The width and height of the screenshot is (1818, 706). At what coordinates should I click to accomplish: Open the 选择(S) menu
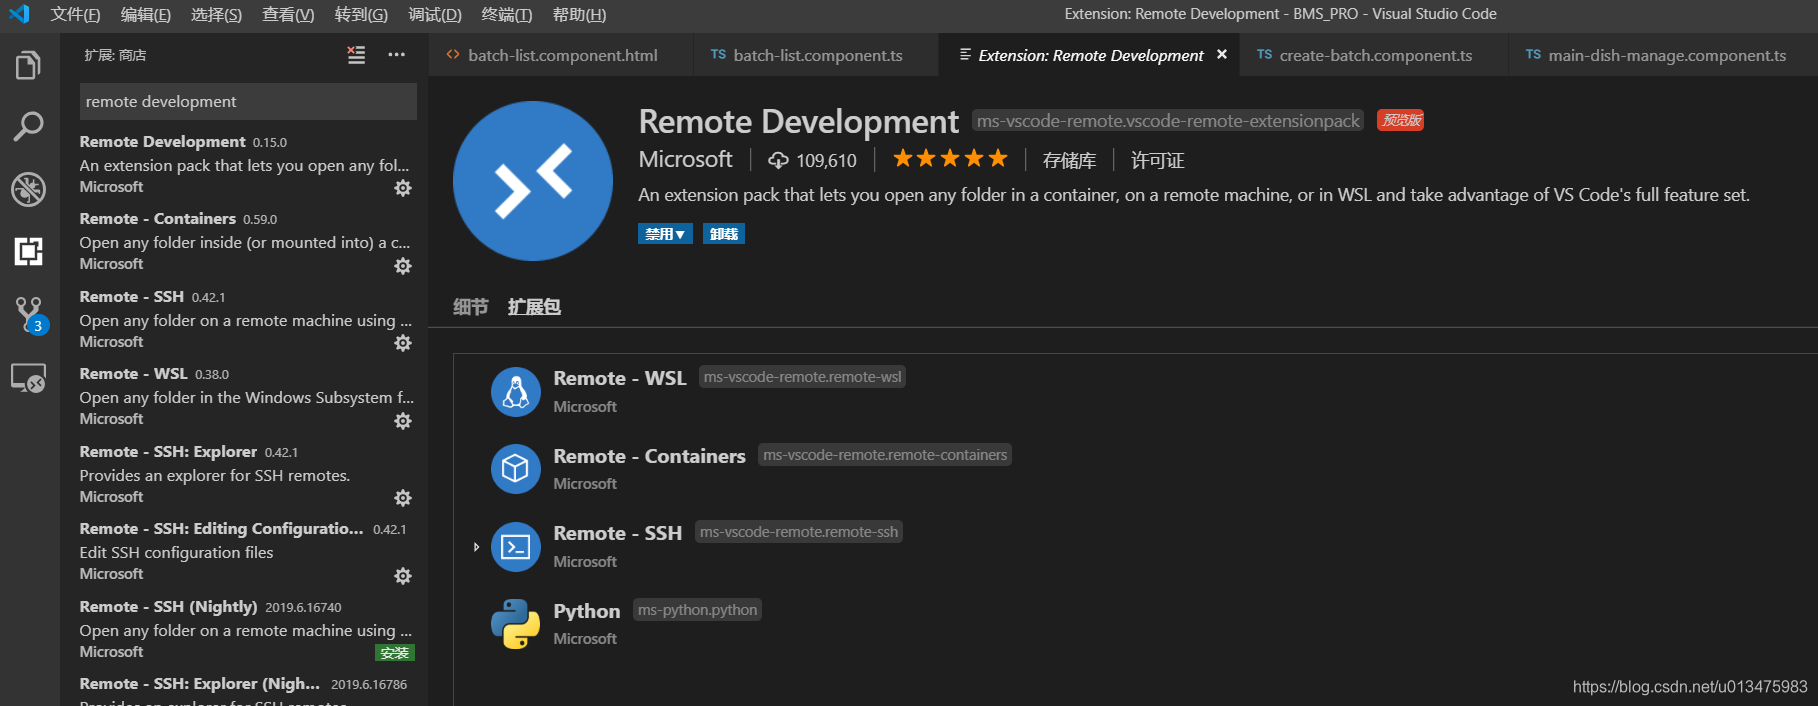click(x=216, y=14)
